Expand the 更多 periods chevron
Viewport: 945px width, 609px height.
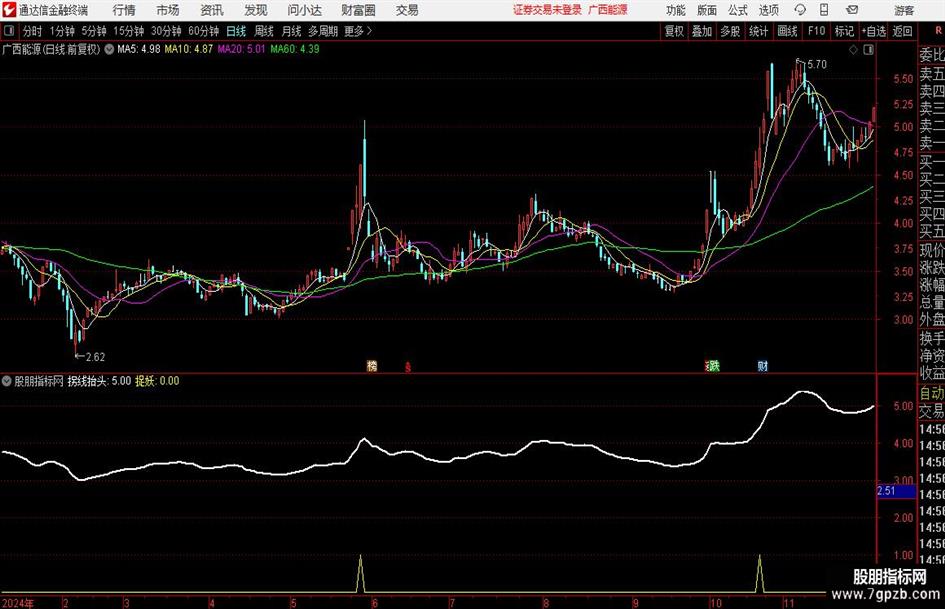click(x=359, y=31)
